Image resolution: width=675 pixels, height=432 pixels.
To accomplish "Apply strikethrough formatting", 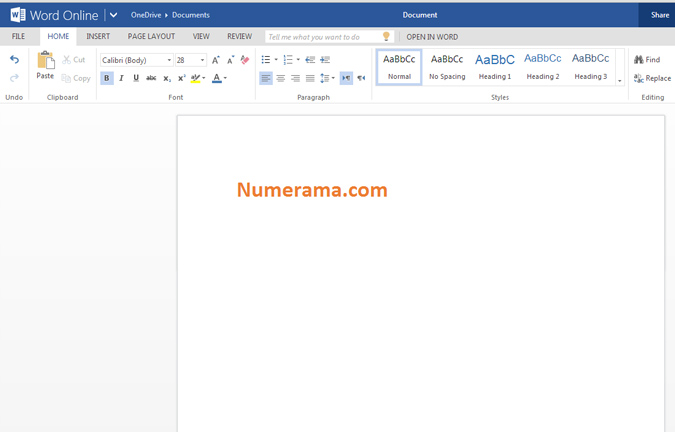I will pyautogui.click(x=151, y=78).
